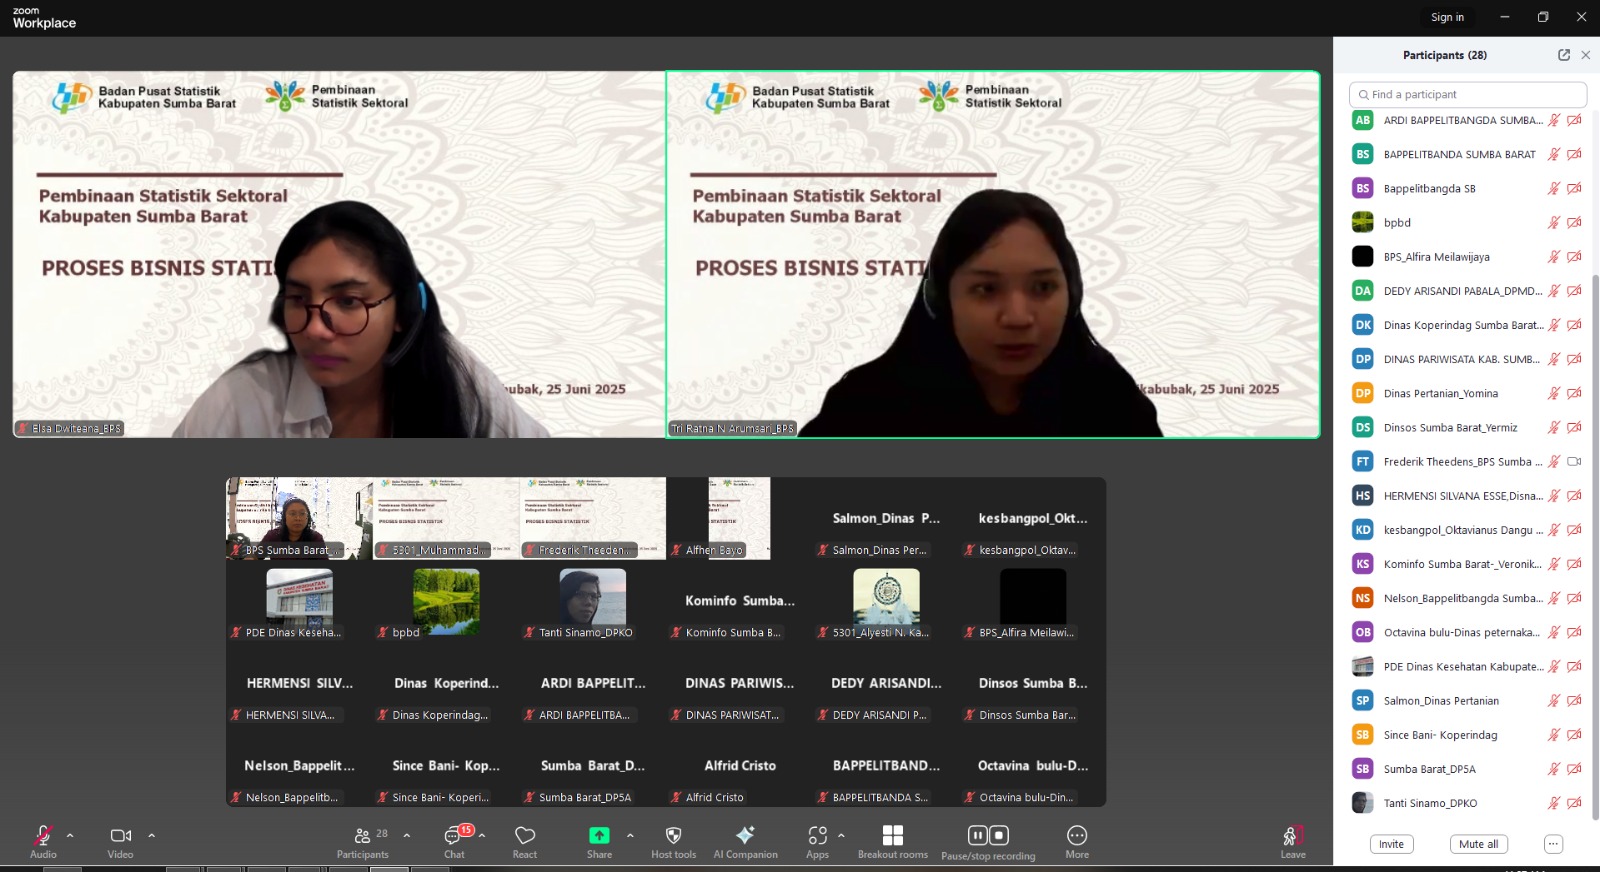Viewport: 1600px width, 872px height.
Task: Expand the video options arrow
Action: pyautogui.click(x=152, y=835)
